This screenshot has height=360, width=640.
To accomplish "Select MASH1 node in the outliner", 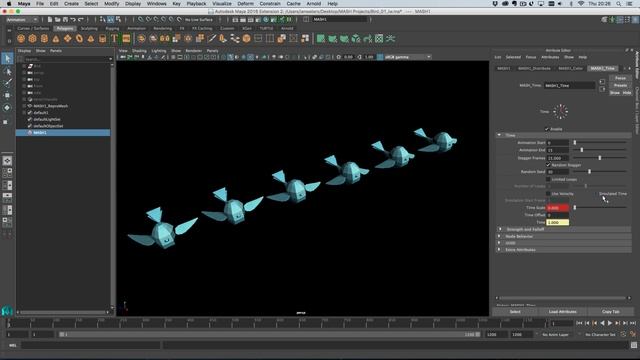I will 63,133.
